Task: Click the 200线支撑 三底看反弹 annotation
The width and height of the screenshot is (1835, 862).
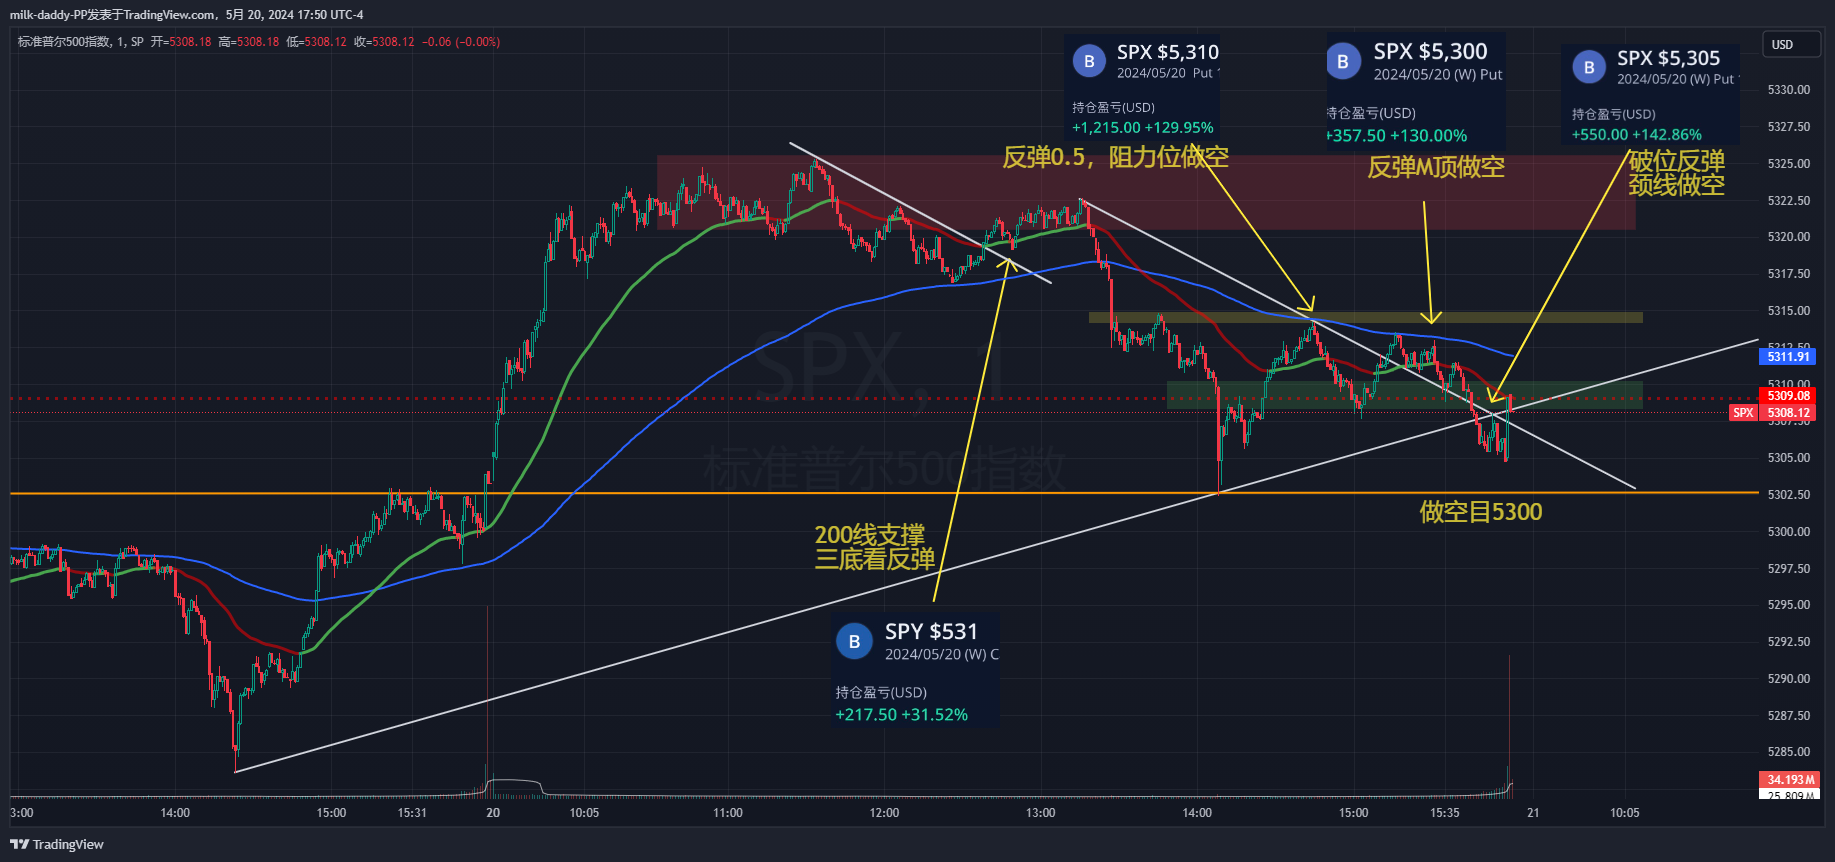Action: pyautogui.click(x=873, y=547)
